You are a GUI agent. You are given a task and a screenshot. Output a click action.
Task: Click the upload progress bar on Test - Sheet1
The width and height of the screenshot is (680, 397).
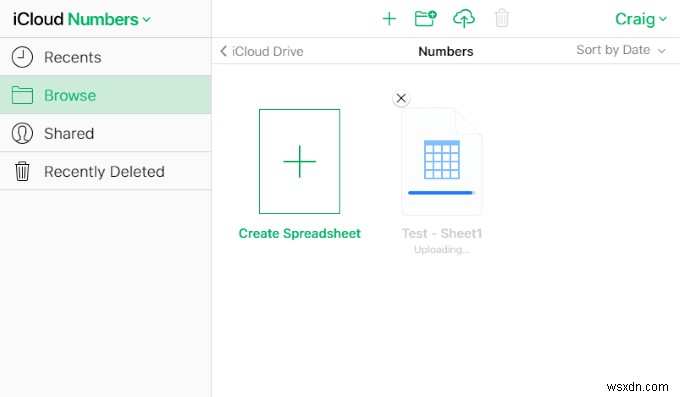tap(441, 193)
